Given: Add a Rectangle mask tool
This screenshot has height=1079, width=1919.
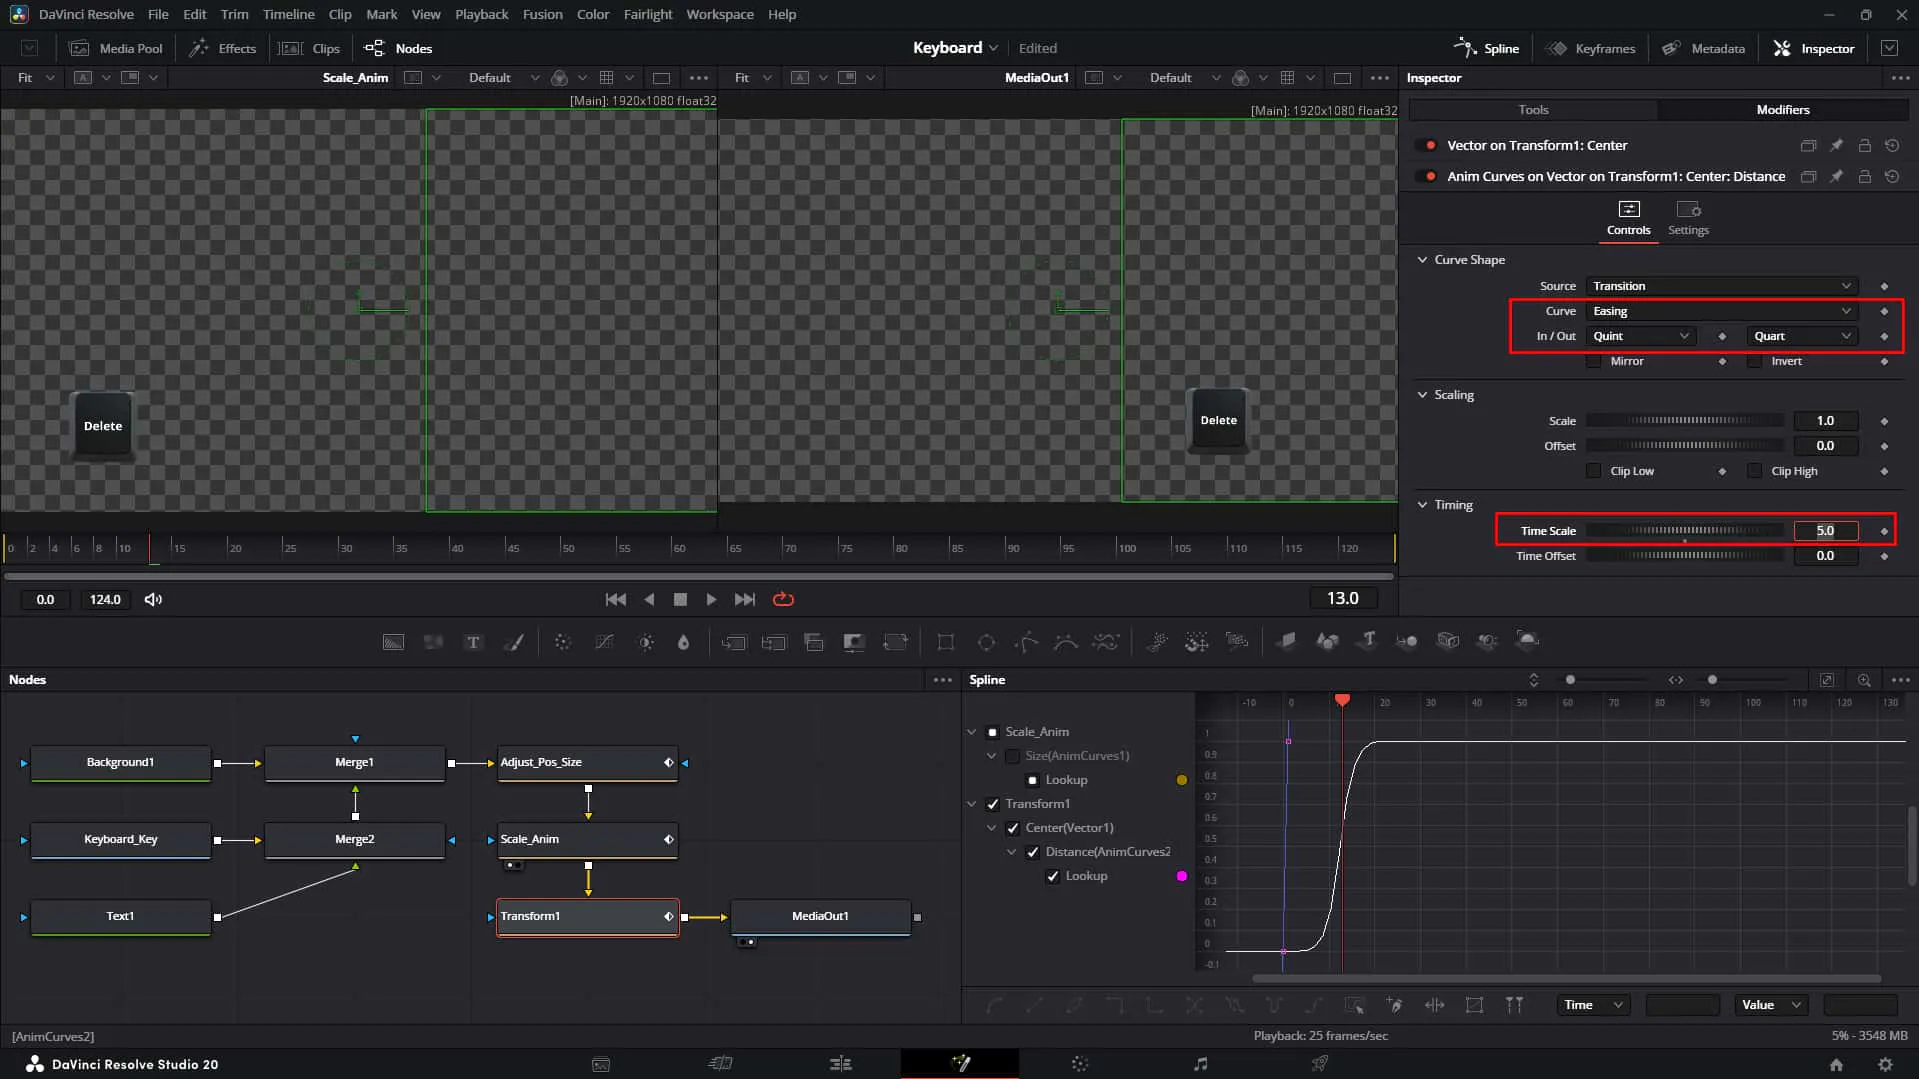Looking at the screenshot, I should coord(945,642).
